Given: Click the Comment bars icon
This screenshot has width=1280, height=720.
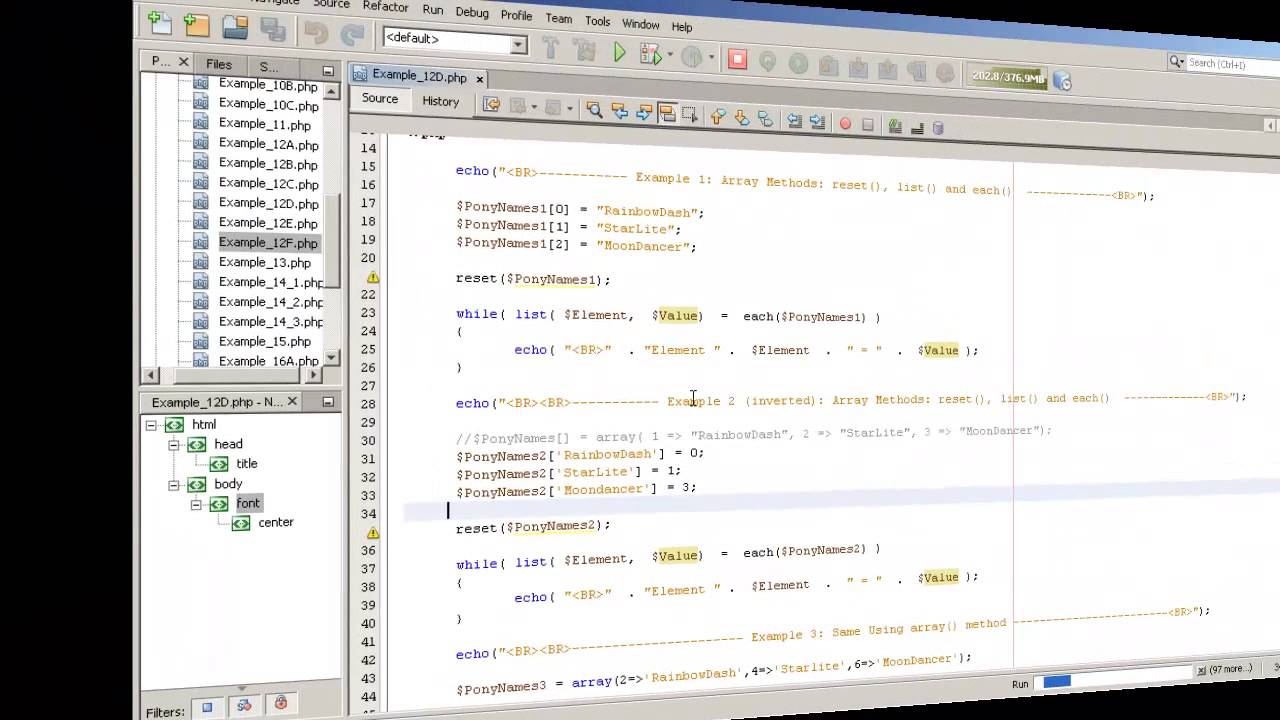Looking at the screenshot, I should 917,128.
